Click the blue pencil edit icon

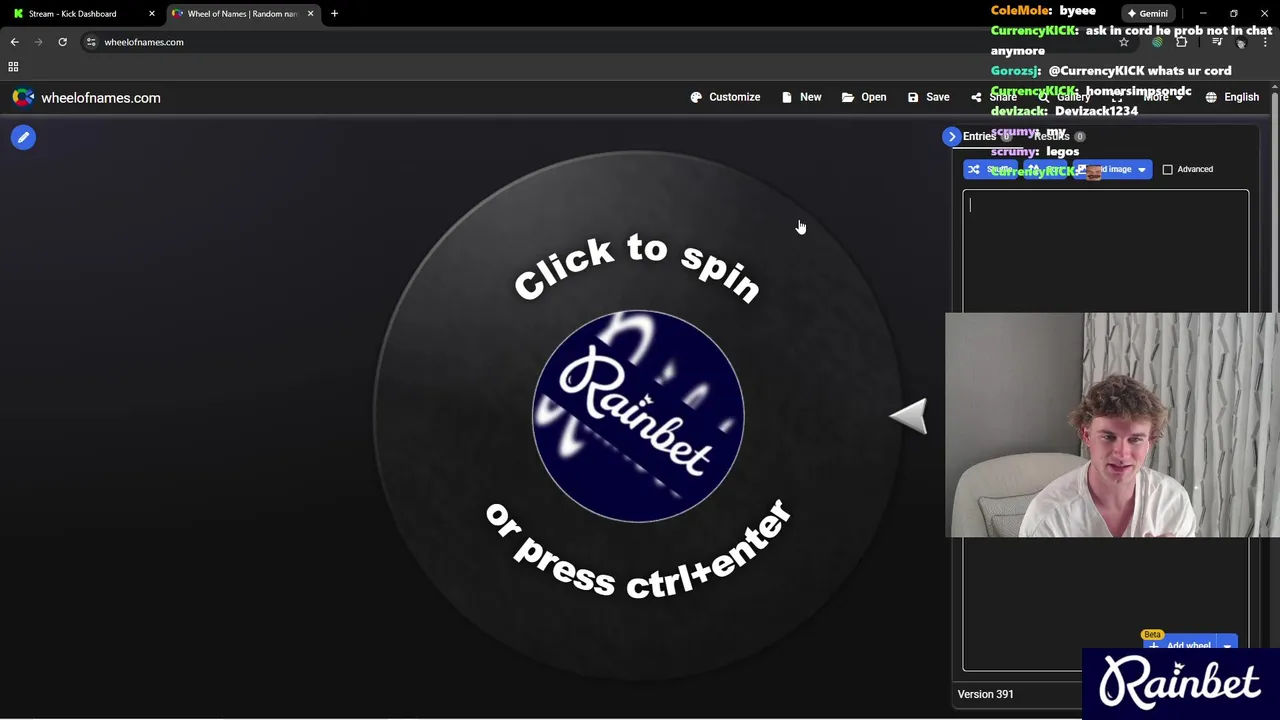[23, 138]
